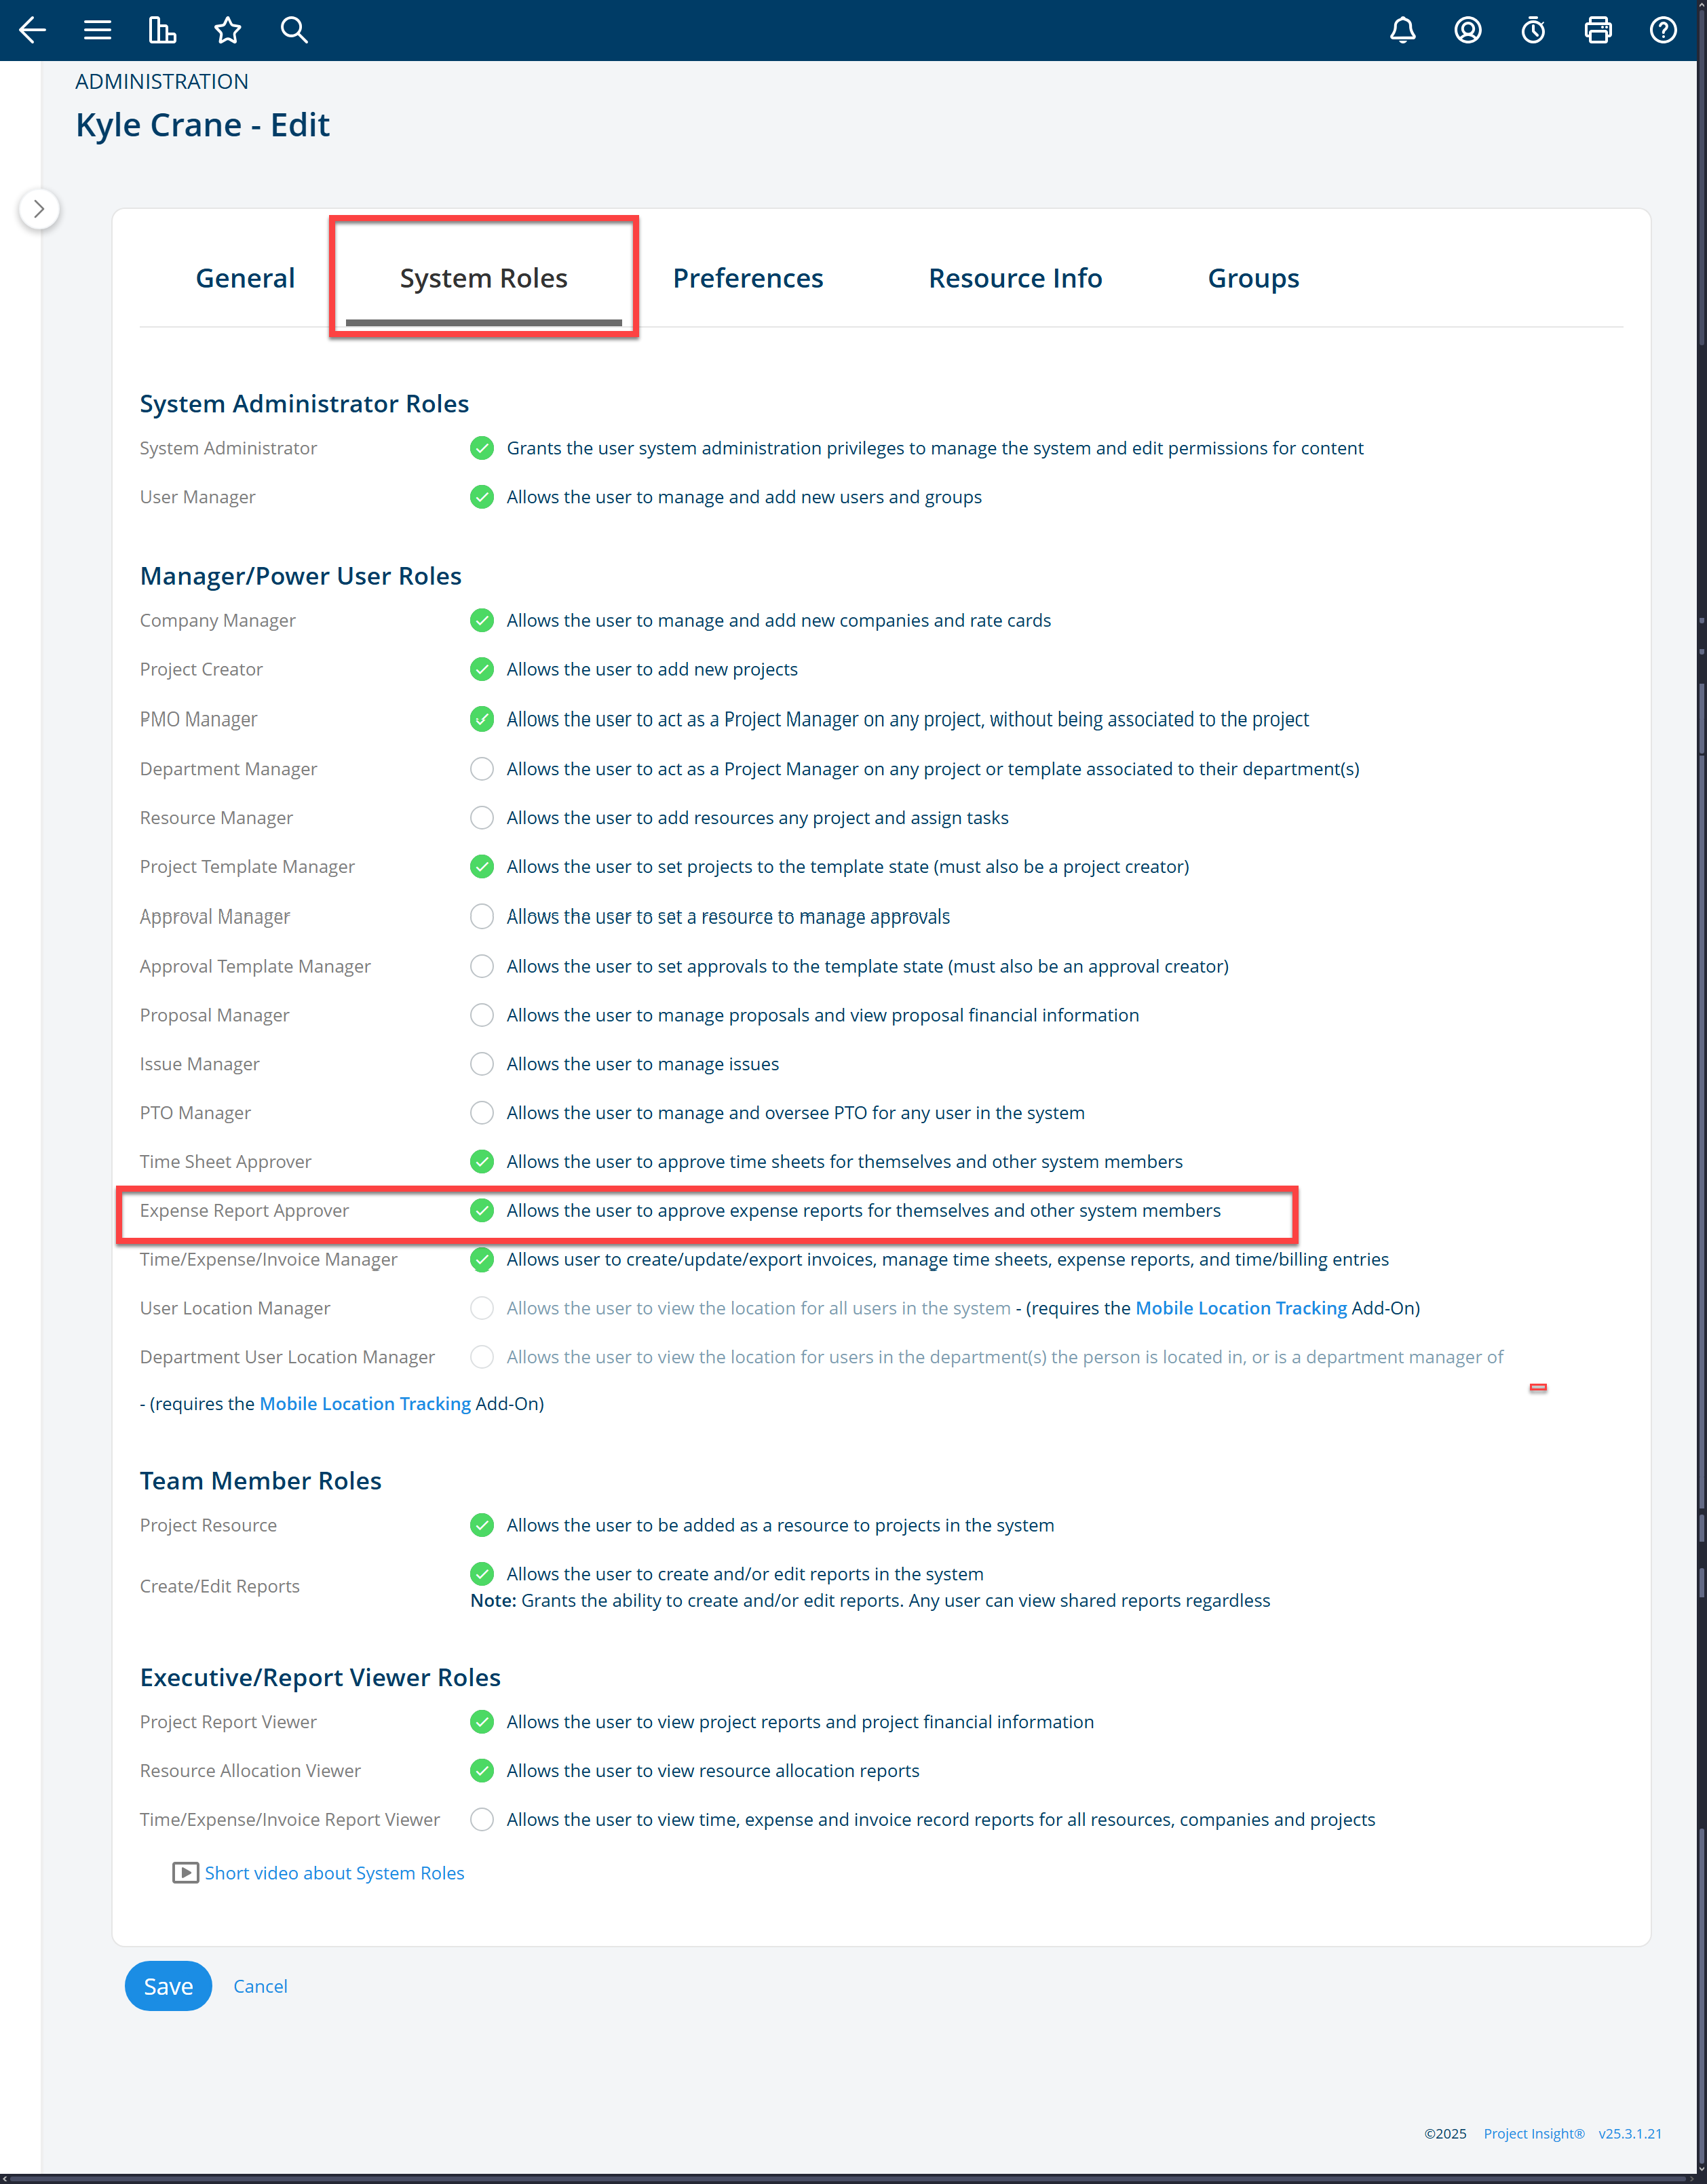
Task: Toggle the Time/Expense/Invoice Manager role
Action: pyautogui.click(x=482, y=1259)
